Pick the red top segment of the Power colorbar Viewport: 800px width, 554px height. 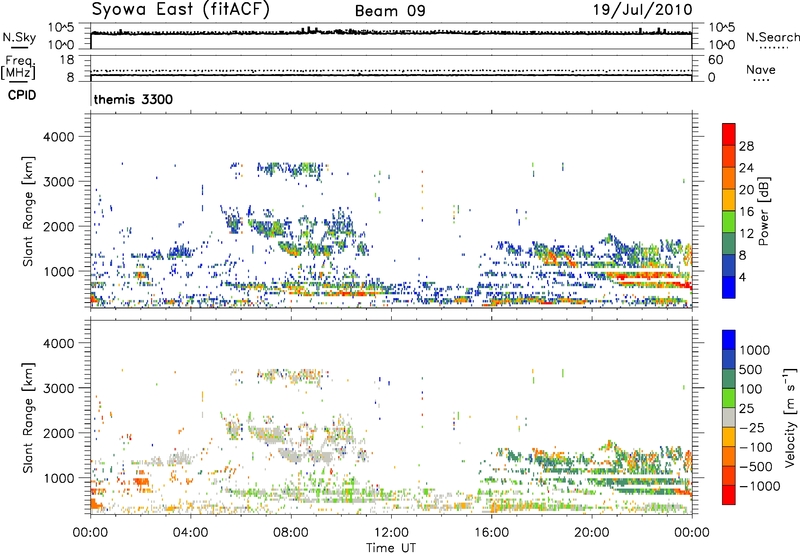pos(729,134)
